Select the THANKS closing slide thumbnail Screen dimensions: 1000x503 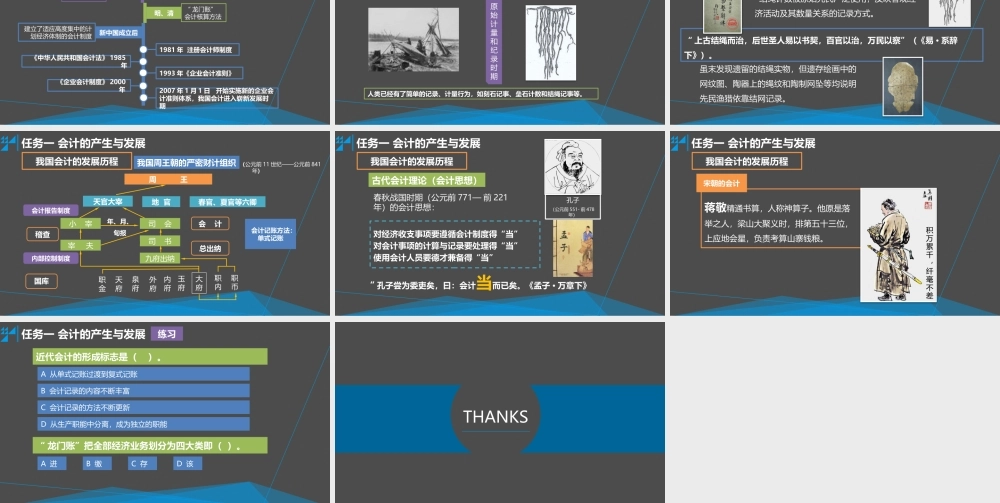[x=500, y=412]
